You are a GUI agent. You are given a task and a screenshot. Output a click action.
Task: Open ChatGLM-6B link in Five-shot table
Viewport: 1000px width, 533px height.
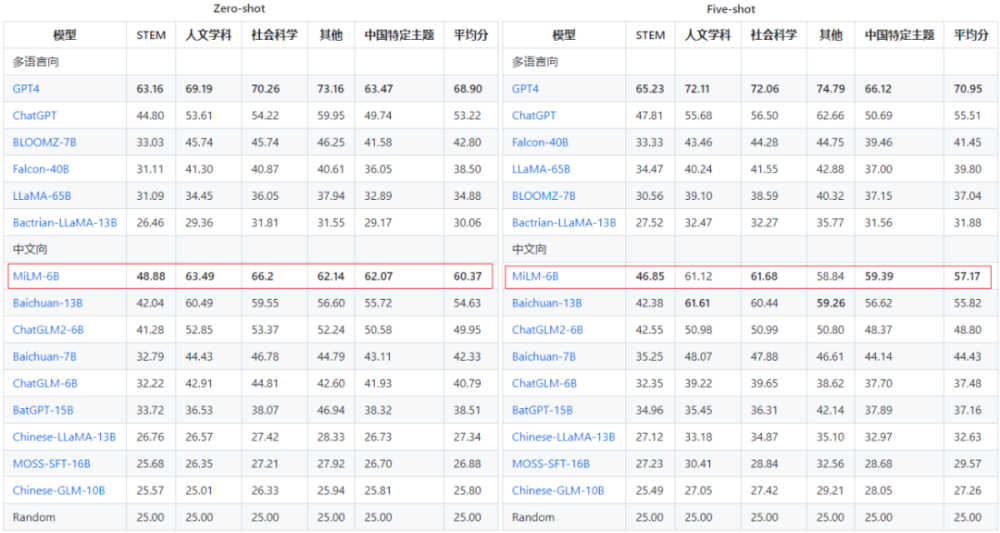point(545,383)
